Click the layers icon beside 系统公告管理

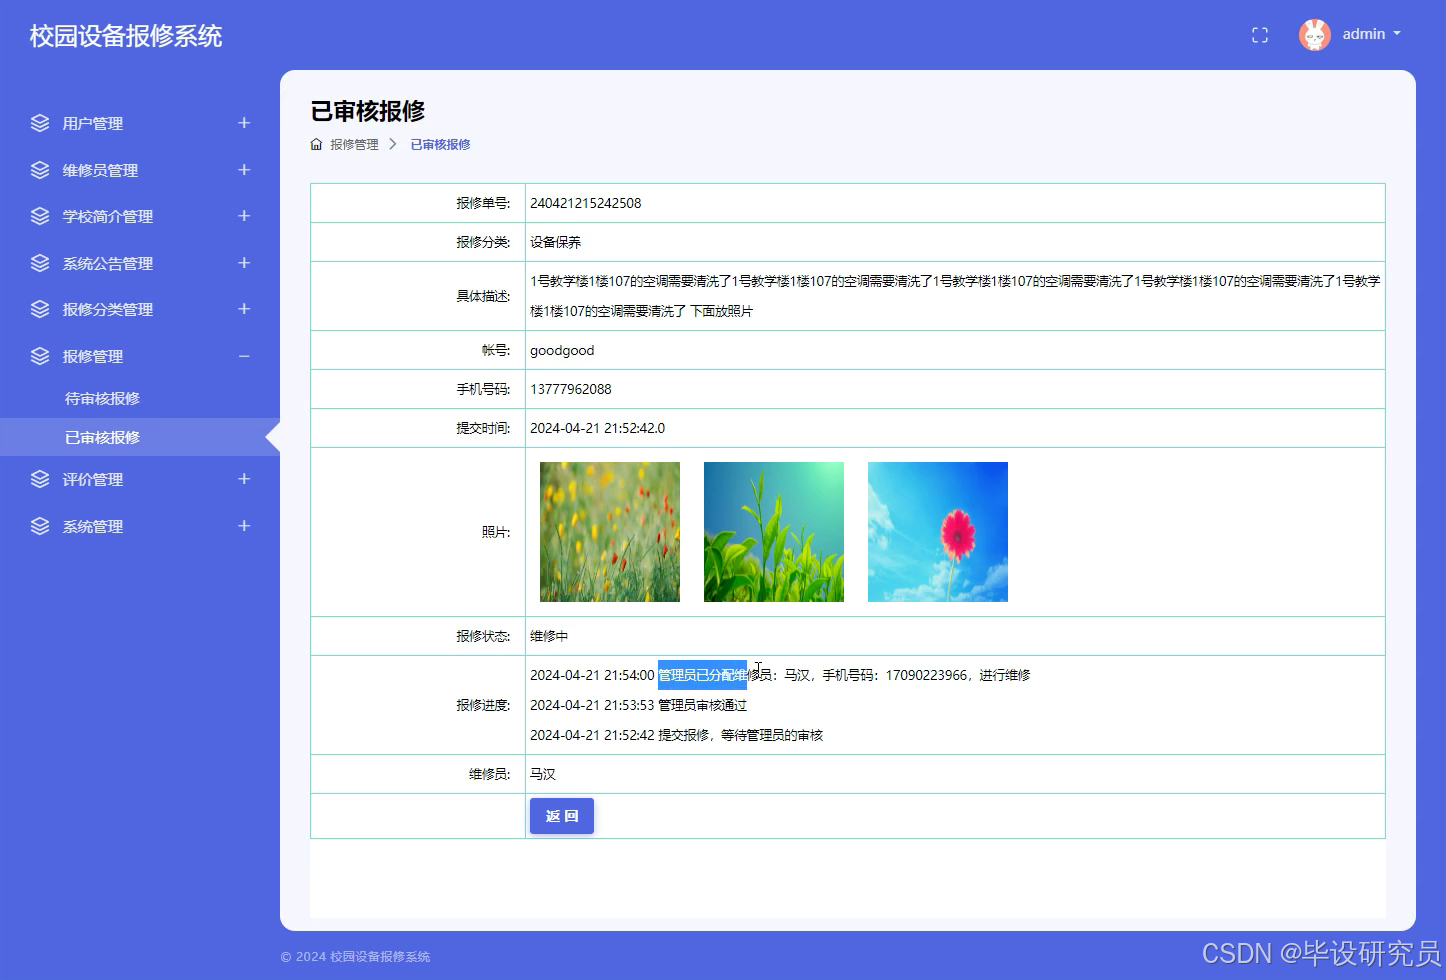(40, 263)
